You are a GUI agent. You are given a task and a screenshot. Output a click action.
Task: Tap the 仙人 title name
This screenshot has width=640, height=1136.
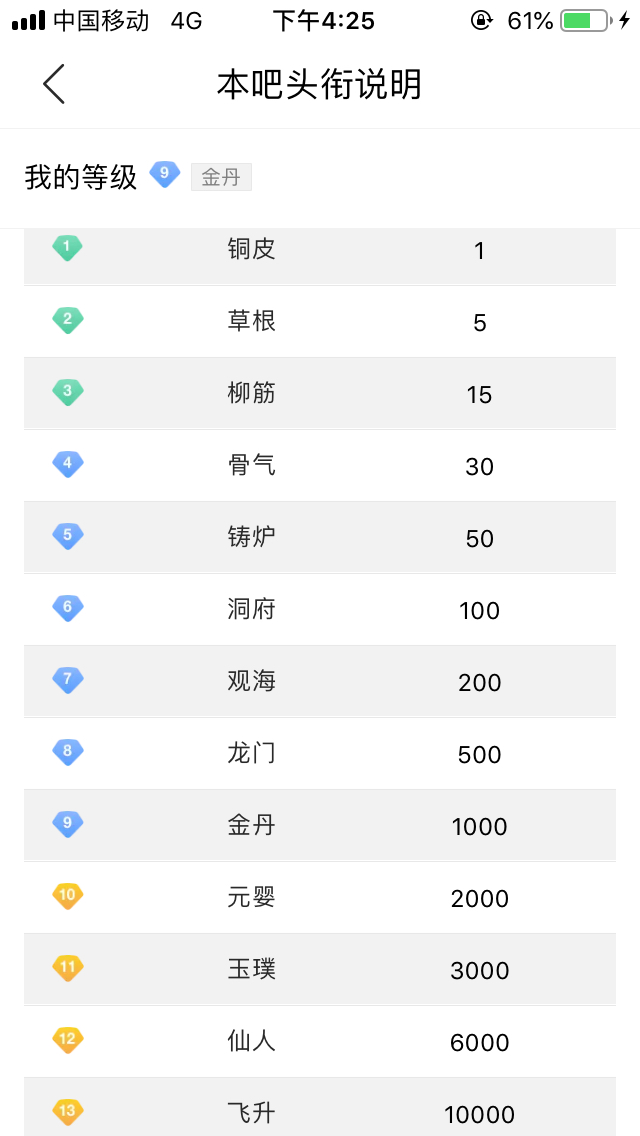point(252,1041)
